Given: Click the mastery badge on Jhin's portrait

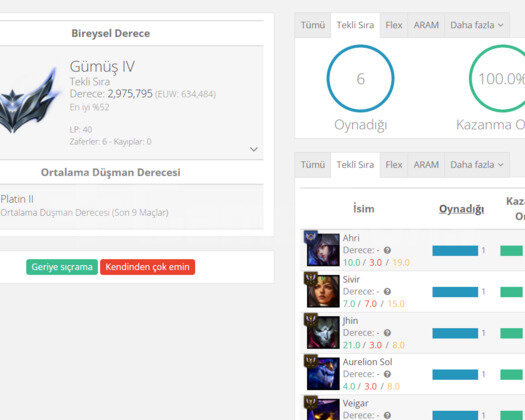Looking at the screenshot, I should (x=311, y=320).
